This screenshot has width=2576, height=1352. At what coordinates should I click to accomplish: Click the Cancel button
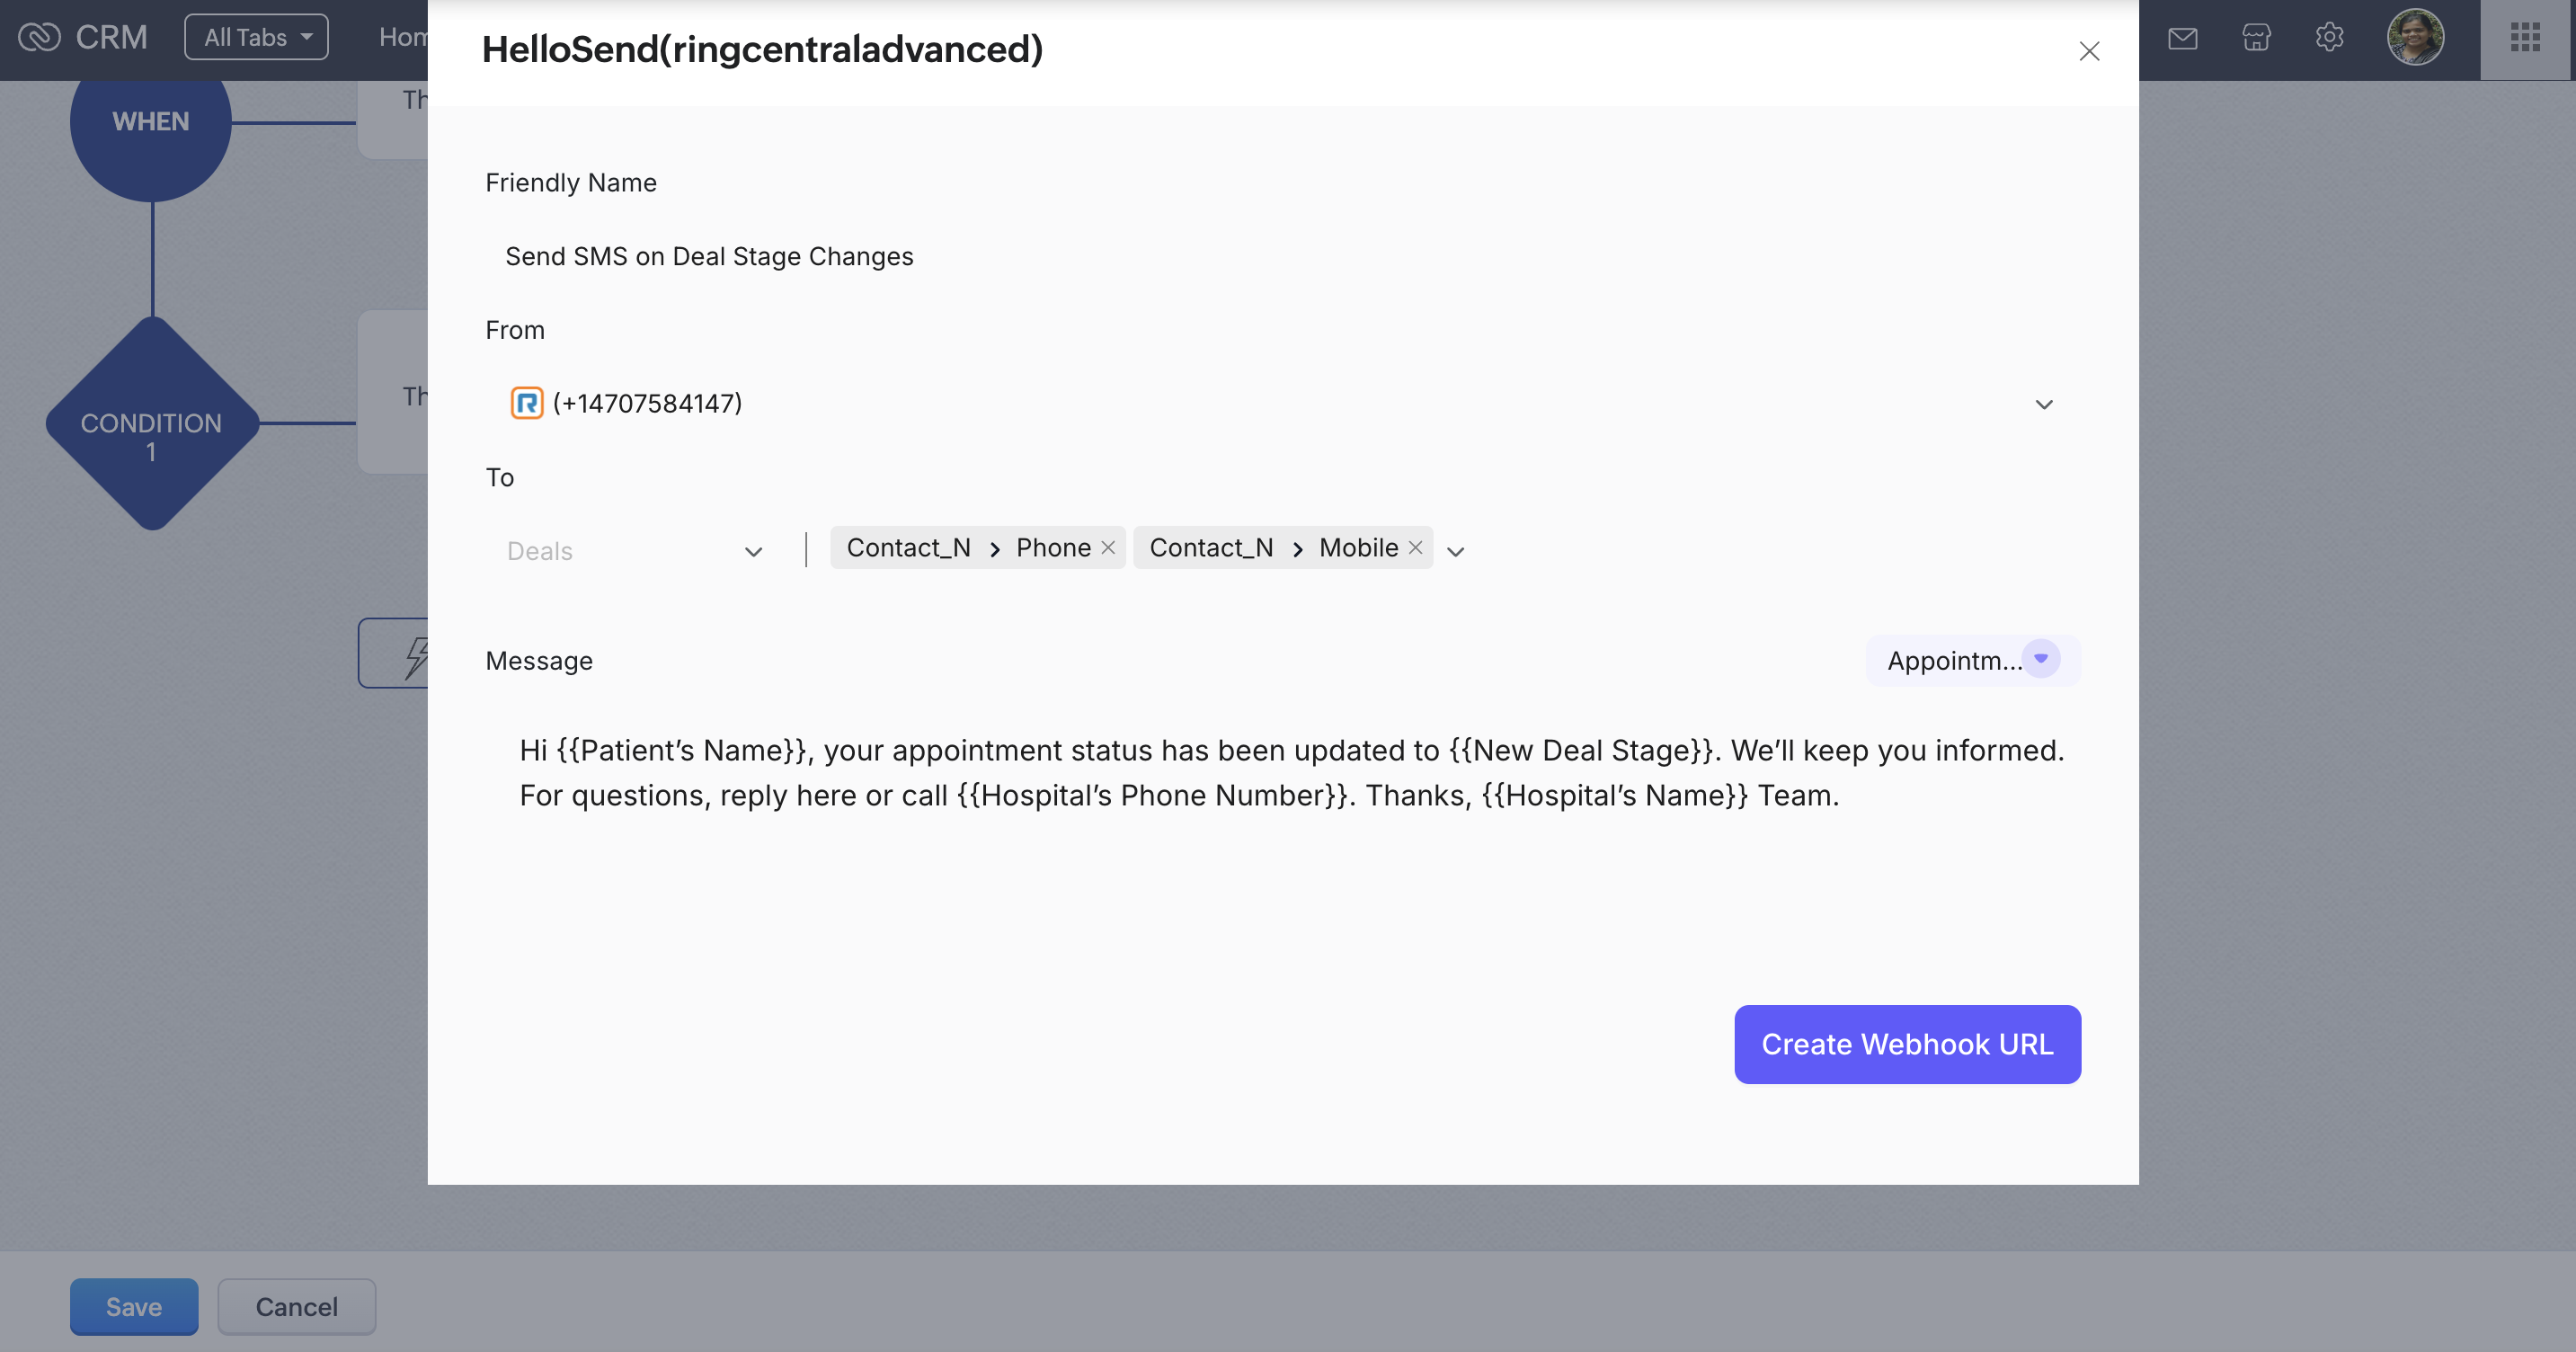(297, 1307)
